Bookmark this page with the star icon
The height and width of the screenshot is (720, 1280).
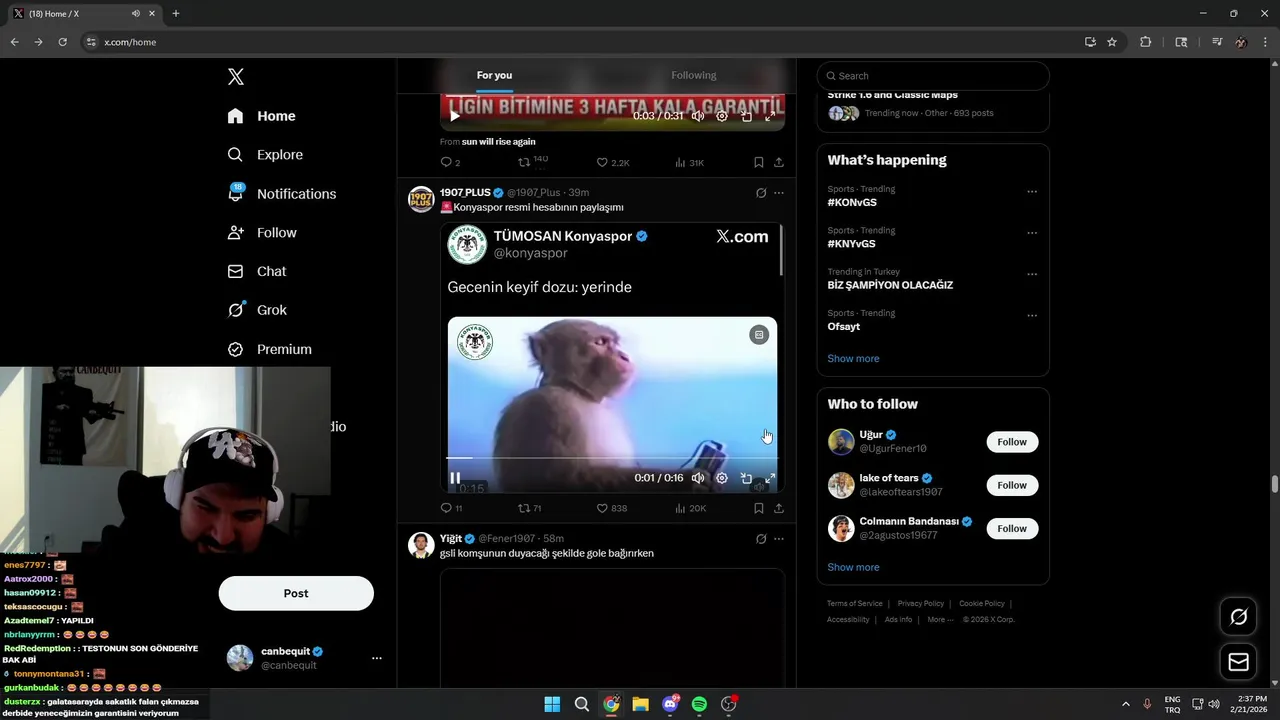point(1112,42)
